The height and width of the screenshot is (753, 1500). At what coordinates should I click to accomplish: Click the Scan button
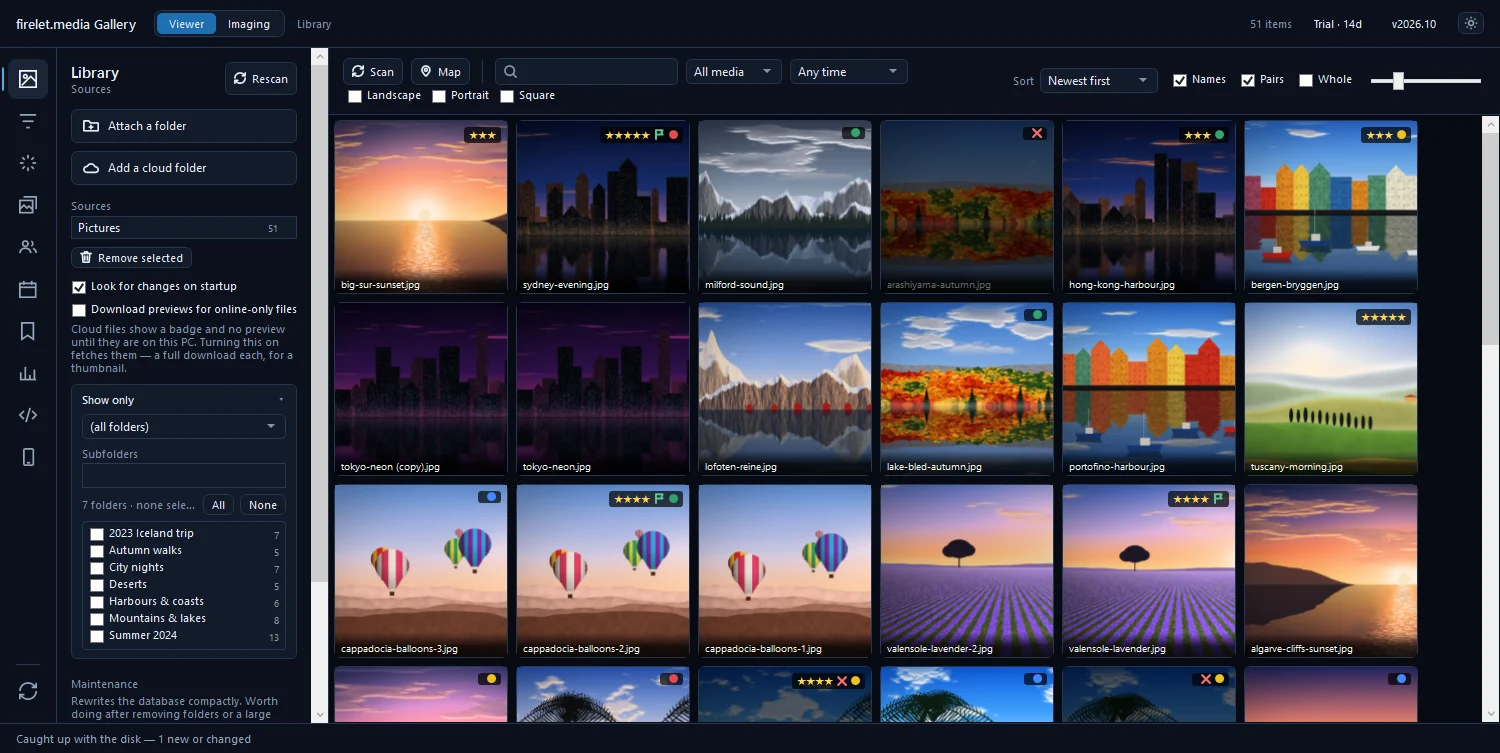coord(373,72)
